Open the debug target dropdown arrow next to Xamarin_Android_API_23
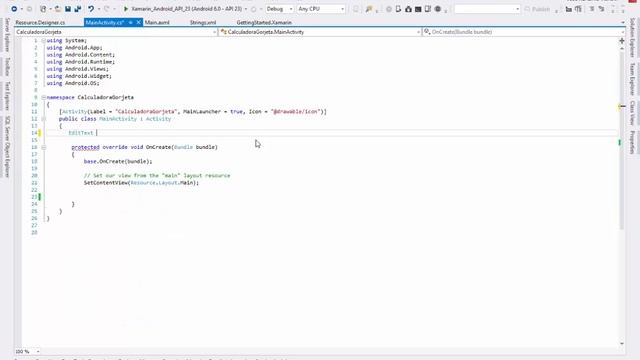This screenshot has height=360, width=640. tap(246, 9)
